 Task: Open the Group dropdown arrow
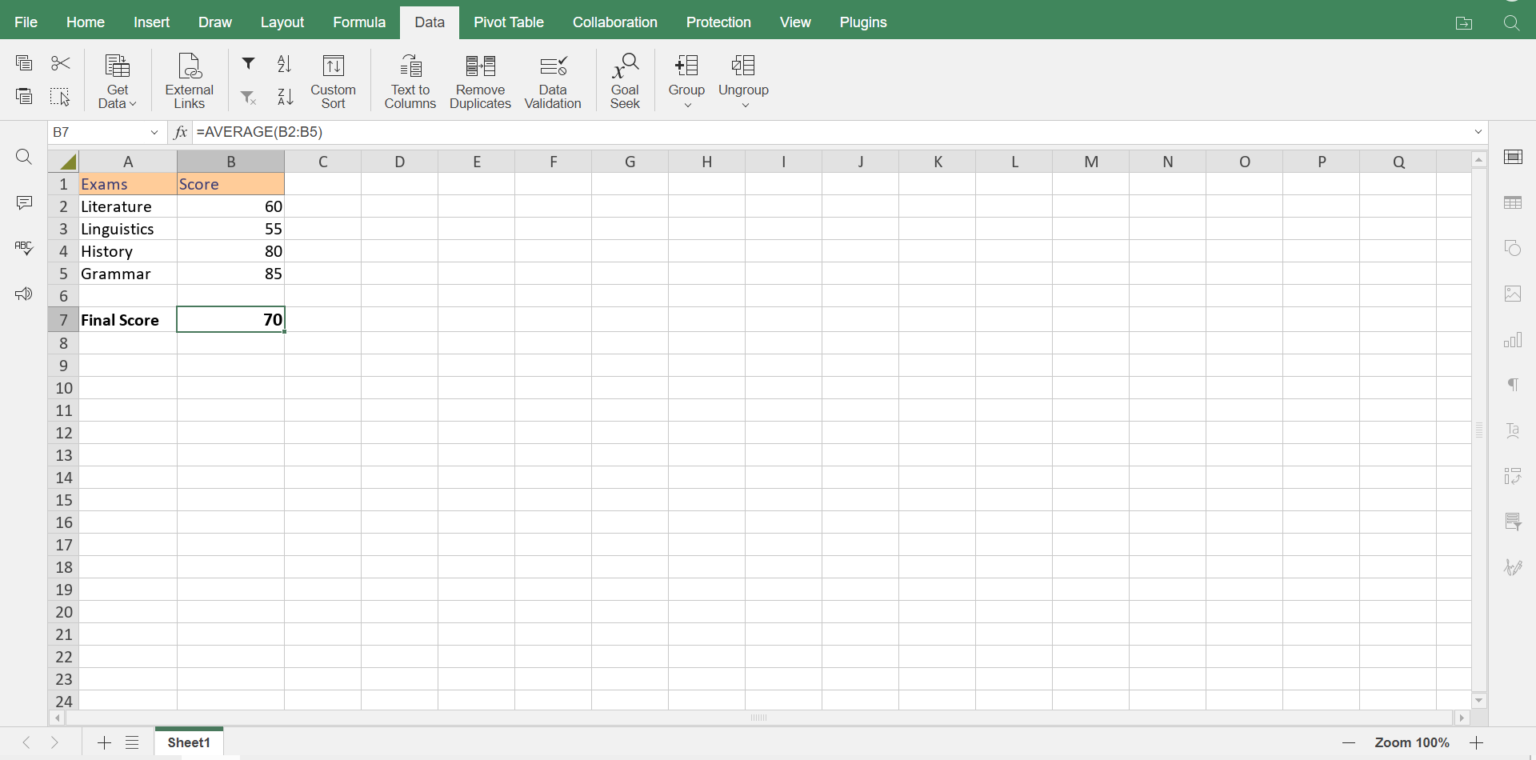point(687,105)
